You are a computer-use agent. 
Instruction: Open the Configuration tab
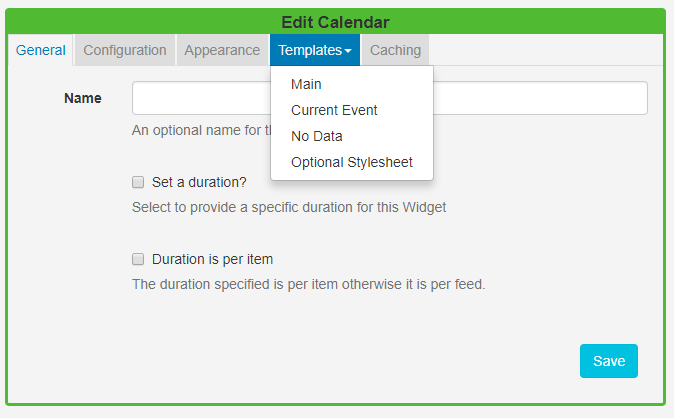pos(125,50)
